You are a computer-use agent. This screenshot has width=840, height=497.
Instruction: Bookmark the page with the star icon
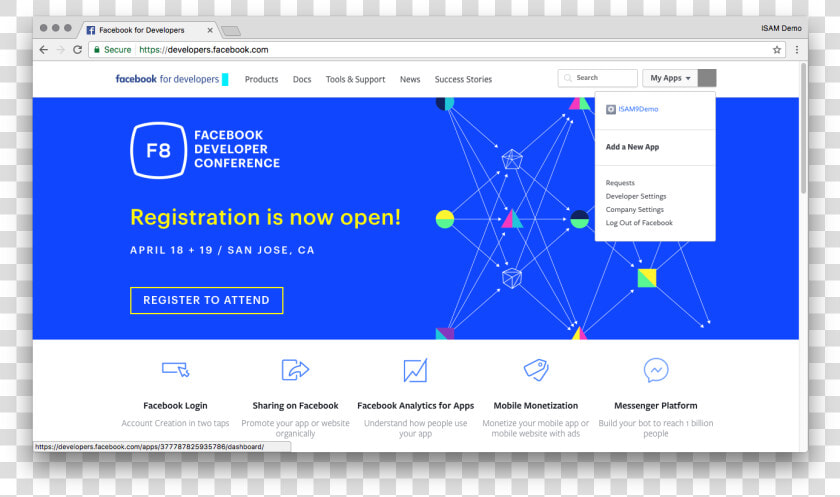777,50
